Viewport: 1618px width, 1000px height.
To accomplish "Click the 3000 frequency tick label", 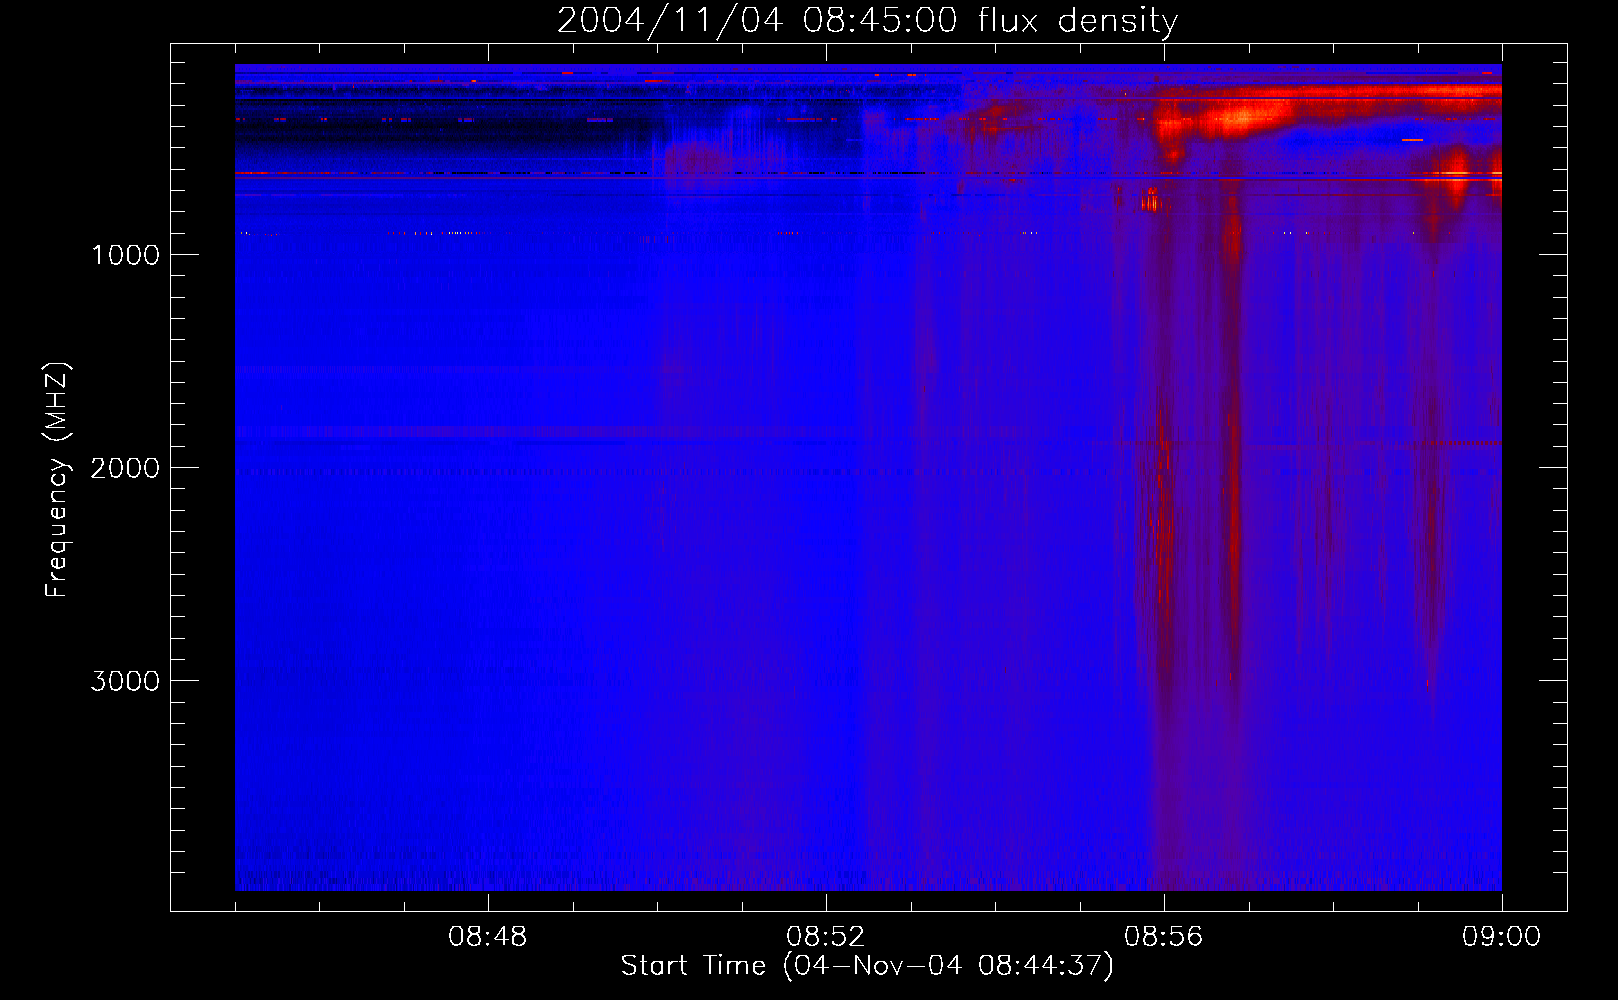I will click(125, 681).
